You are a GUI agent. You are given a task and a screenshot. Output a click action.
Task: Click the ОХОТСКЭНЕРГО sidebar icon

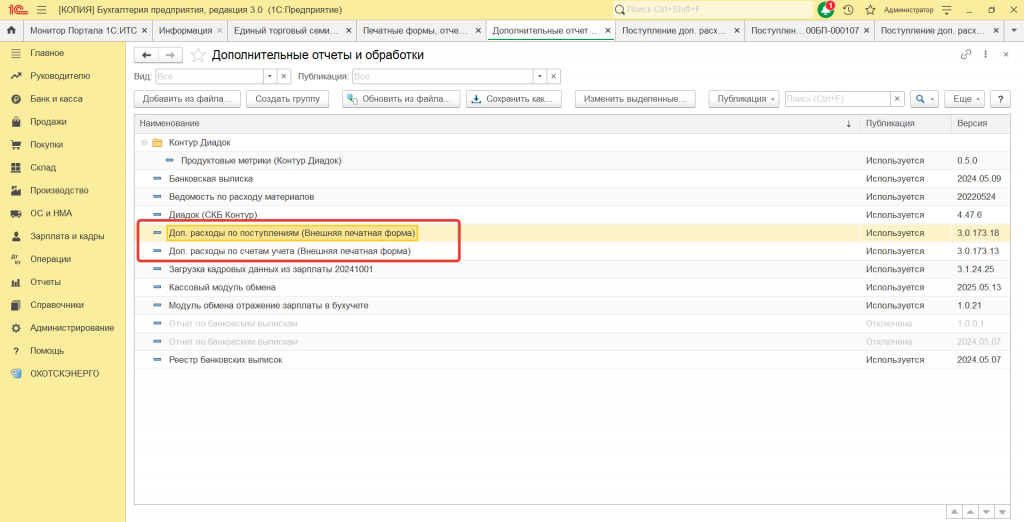16,374
